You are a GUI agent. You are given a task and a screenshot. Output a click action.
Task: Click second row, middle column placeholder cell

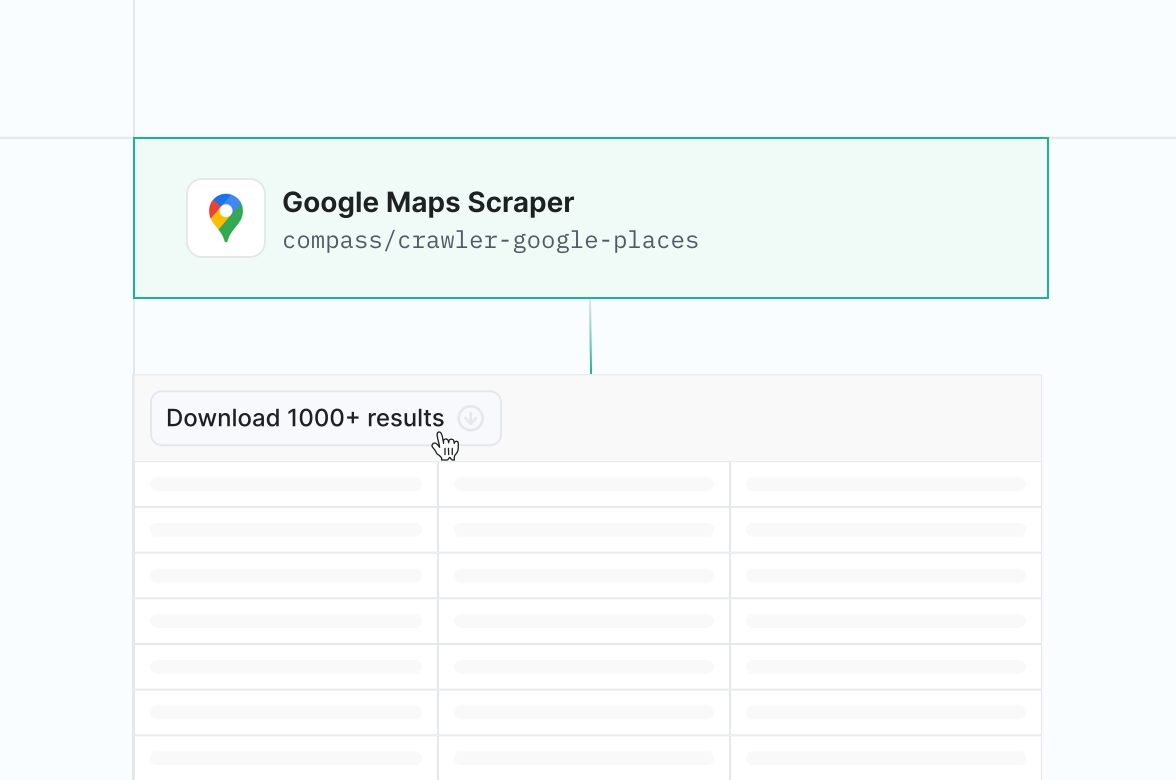584,530
